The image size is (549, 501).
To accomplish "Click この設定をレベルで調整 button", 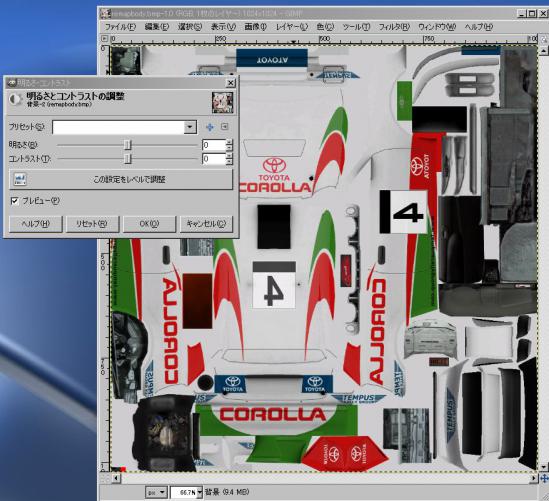I will [x=121, y=179].
